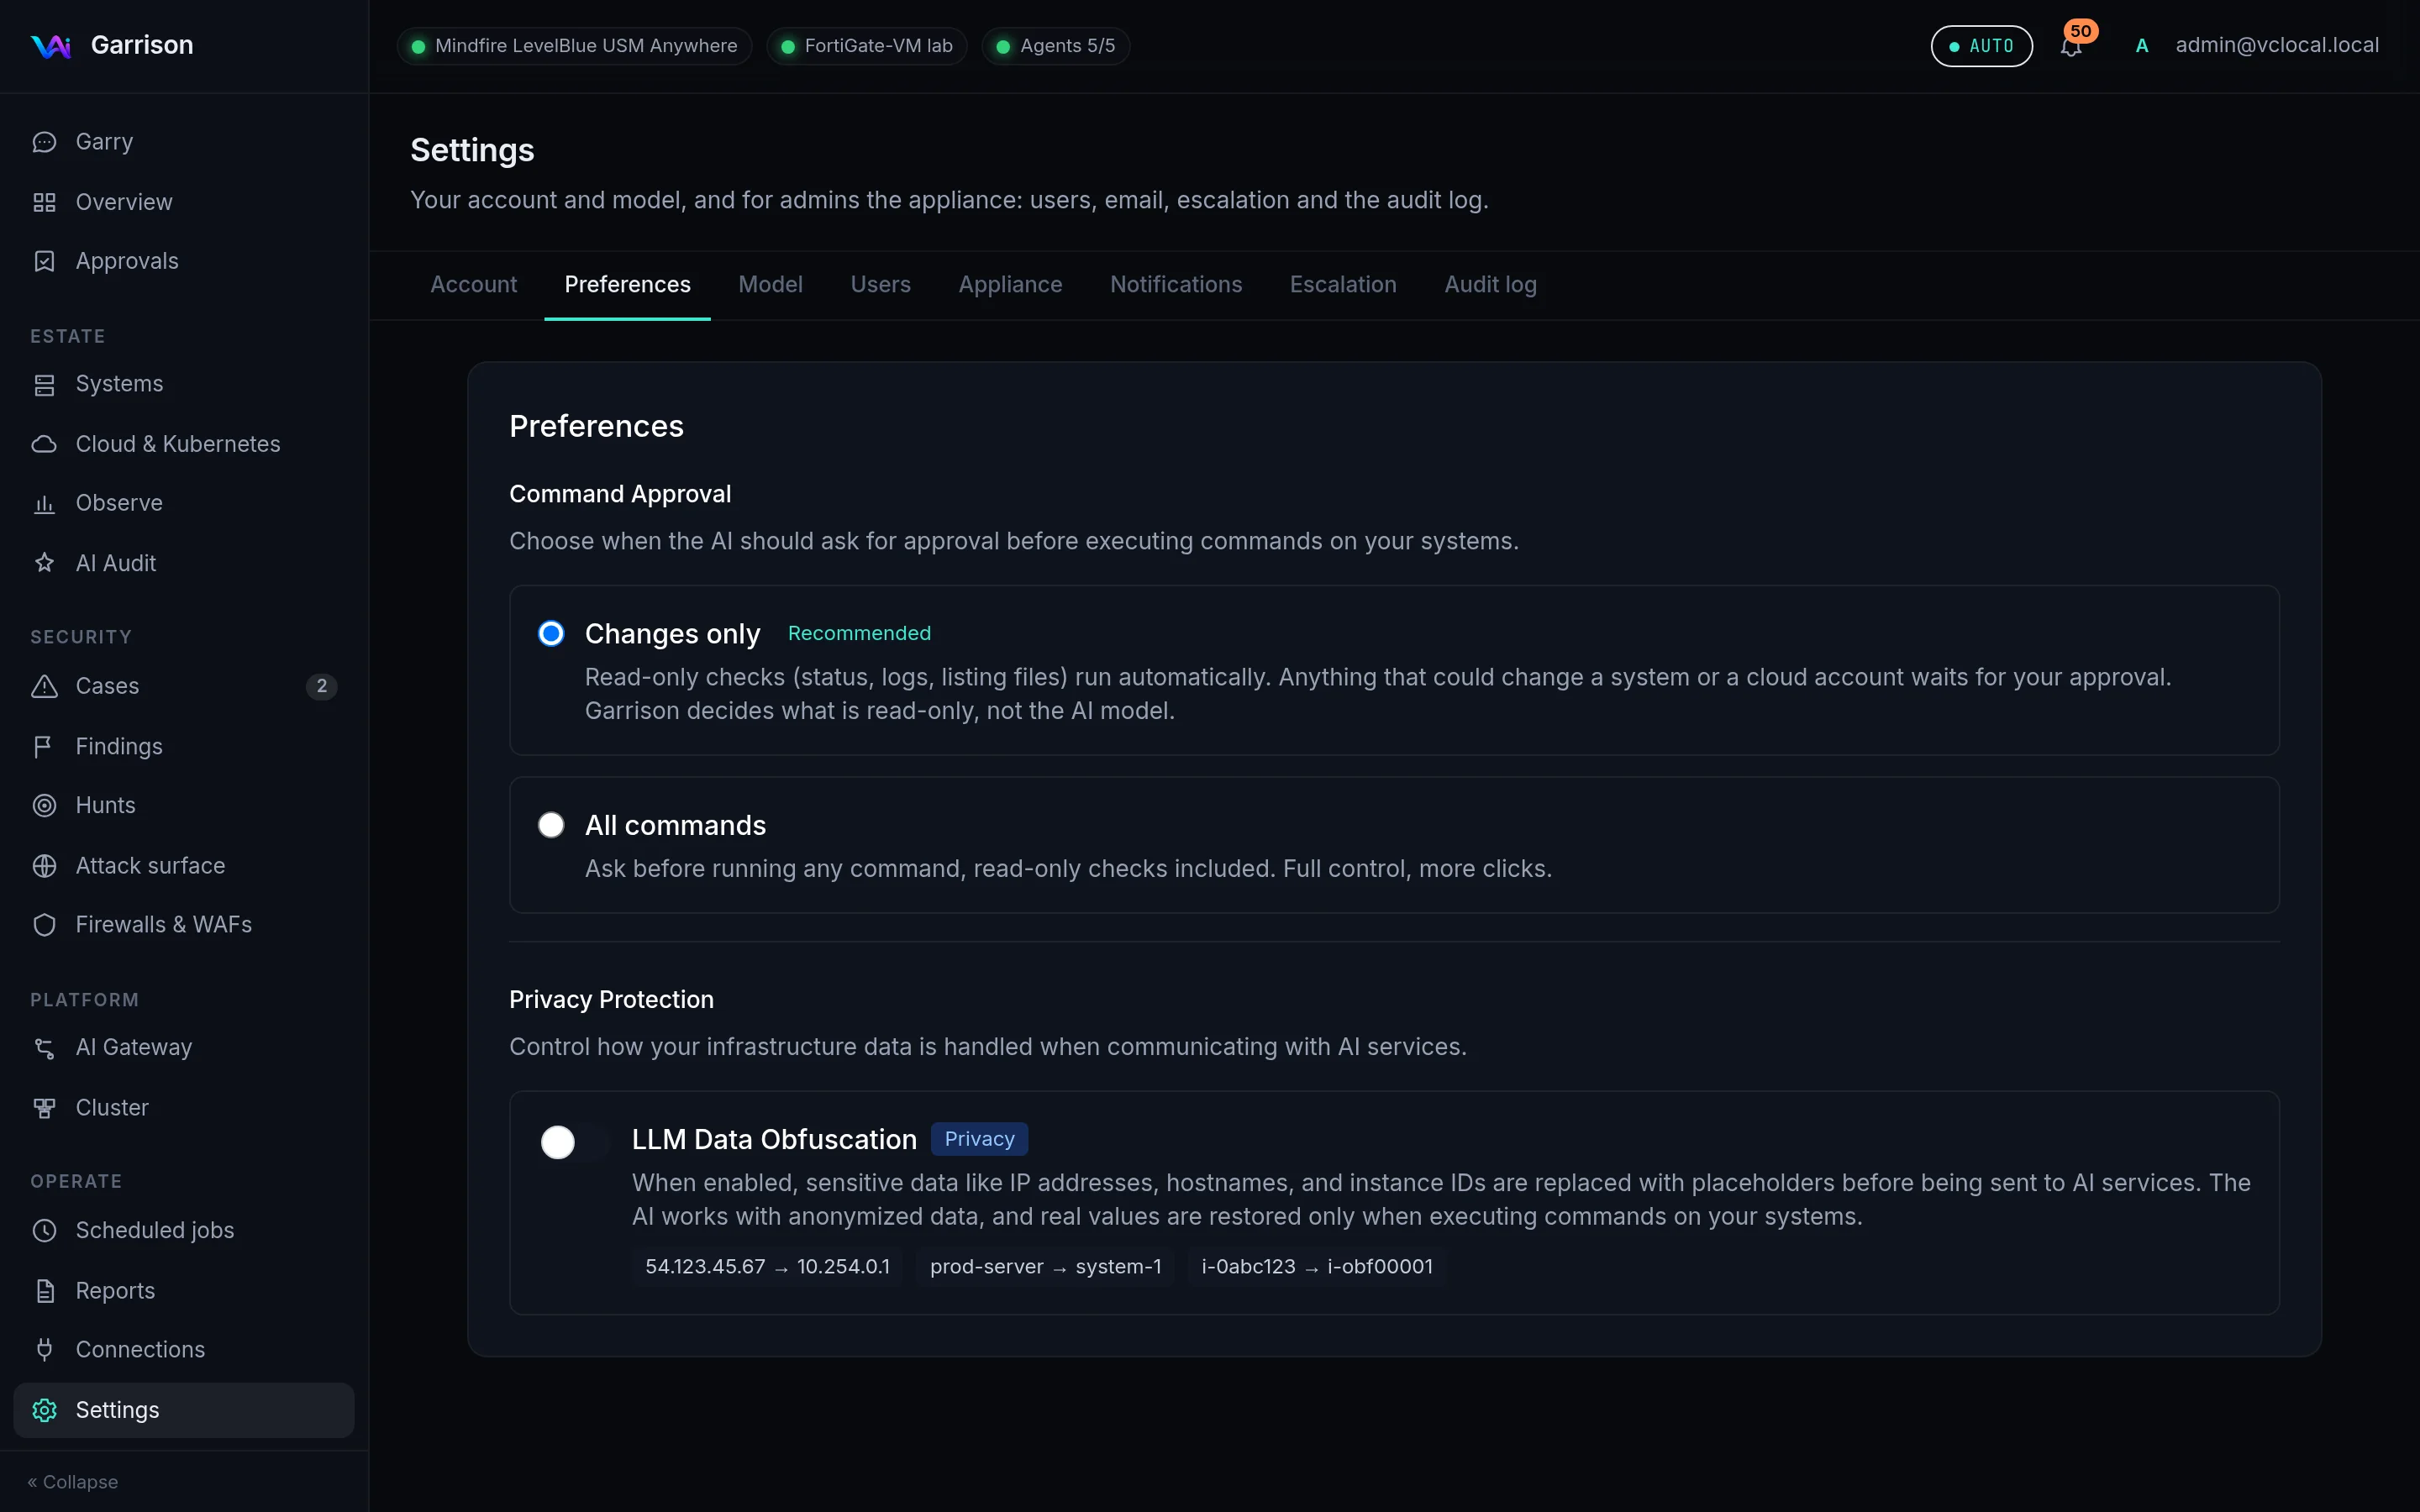Viewport: 2420px width, 1512px height.
Task: Click the FortiGate-VM lab status chip
Action: click(x=866, y=46)
